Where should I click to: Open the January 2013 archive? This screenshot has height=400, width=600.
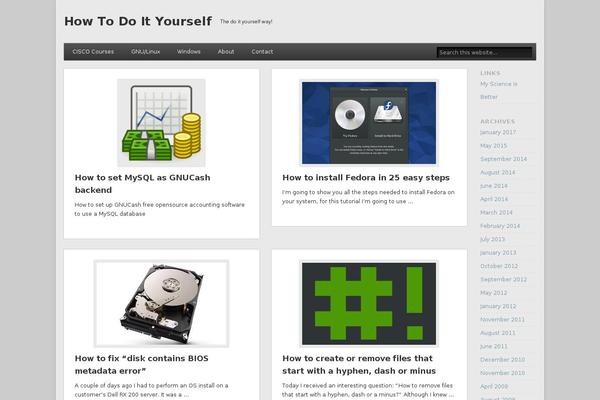[498, 253]
